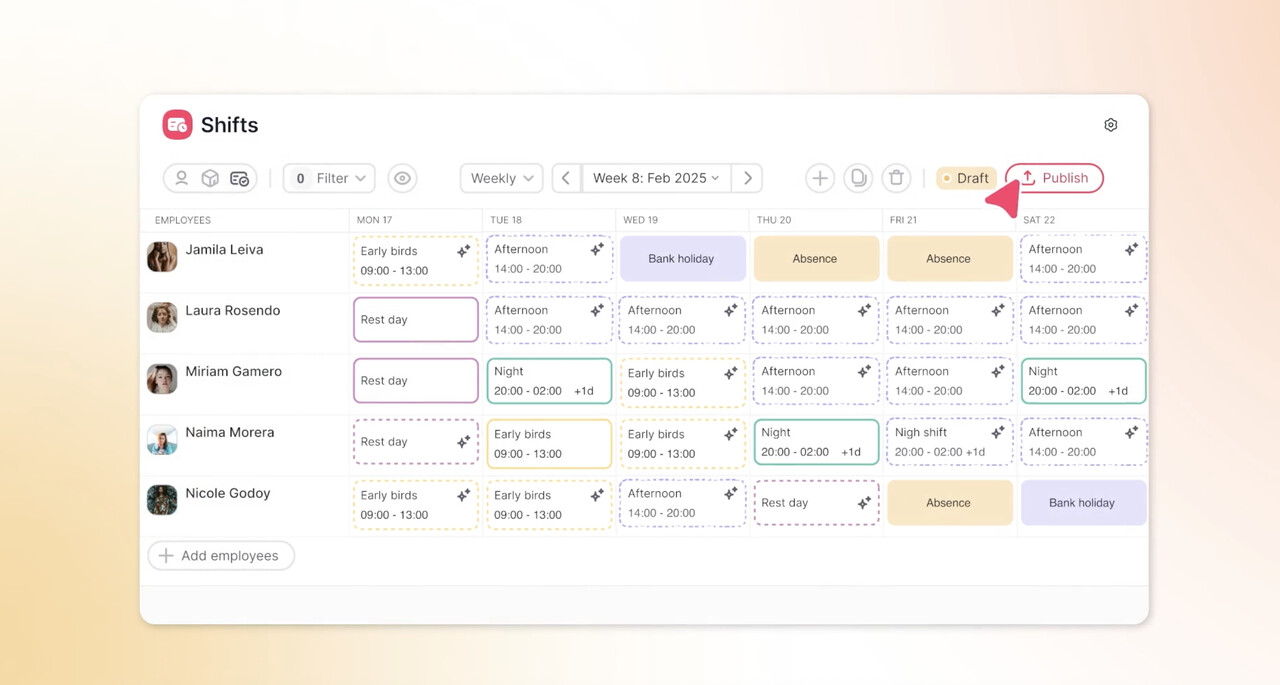Click Jamila Leiva's avatar
The image size is (1280, 685).
pyautogui.click(x=162, y=256)
